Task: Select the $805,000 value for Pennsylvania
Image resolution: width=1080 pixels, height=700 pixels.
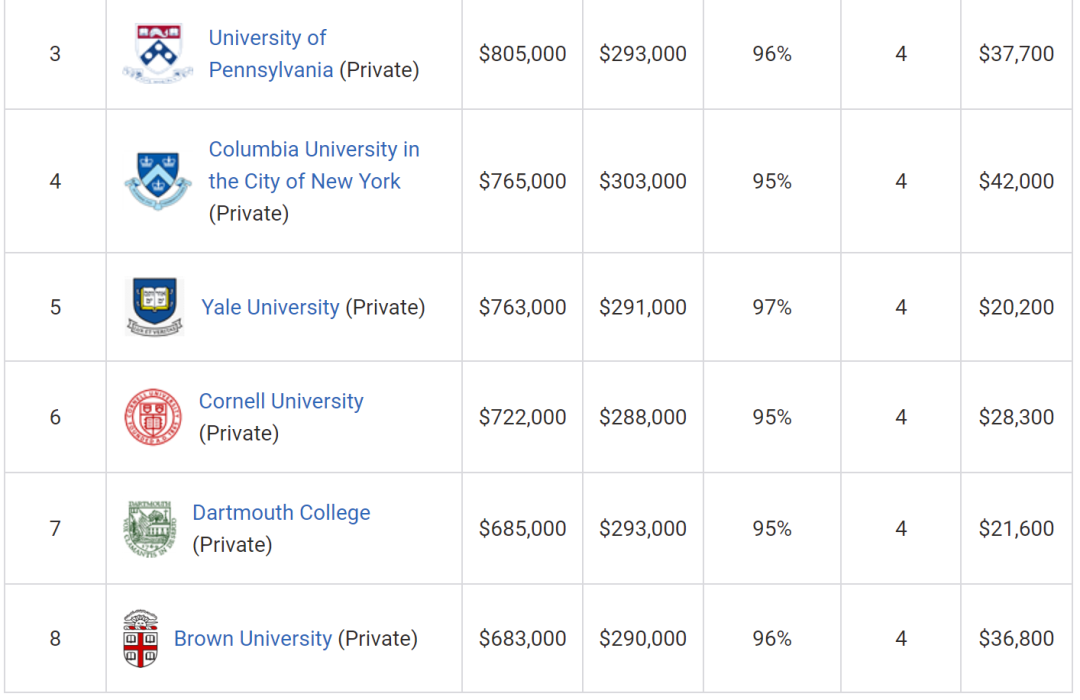Action: pyautogui.click(x=522, y=54)
